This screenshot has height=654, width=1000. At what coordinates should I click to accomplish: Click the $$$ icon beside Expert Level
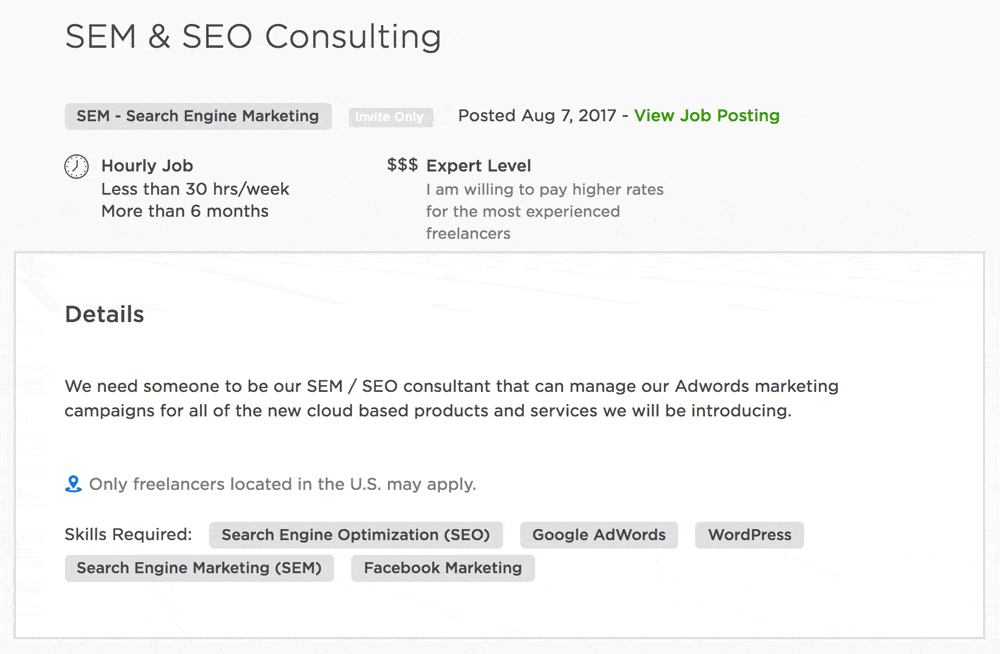(x=401, y=166)
